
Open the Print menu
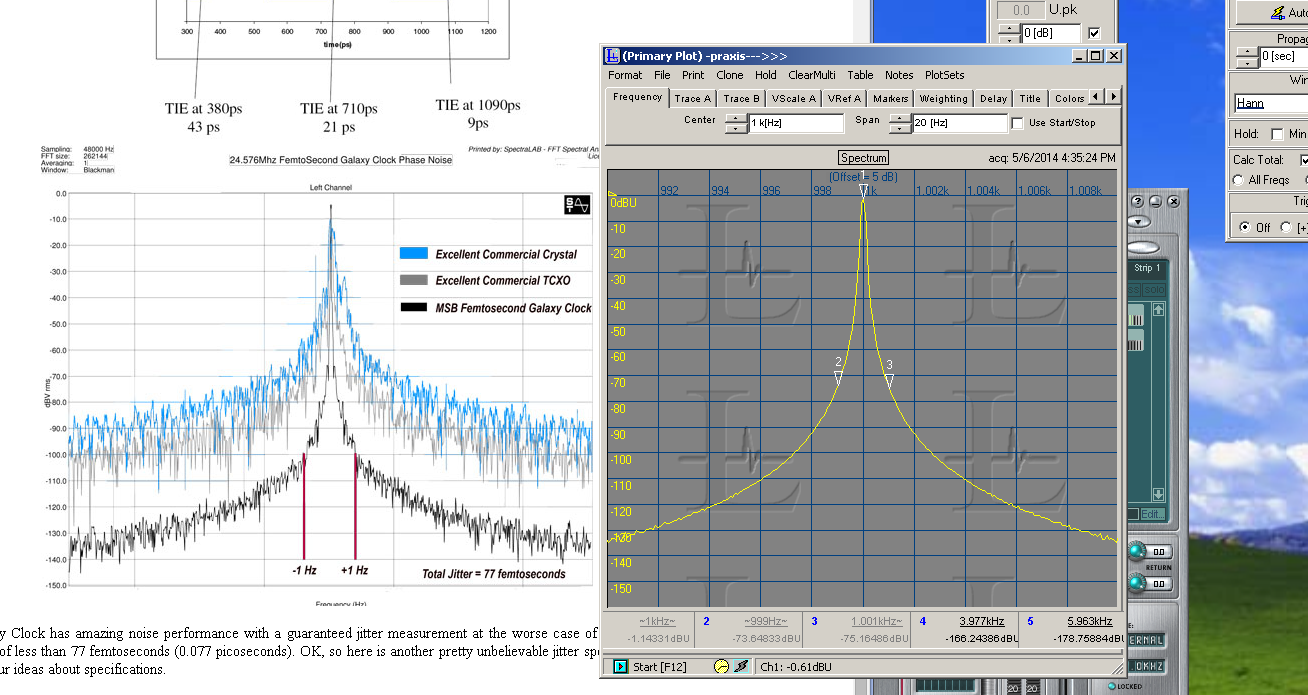693,75
